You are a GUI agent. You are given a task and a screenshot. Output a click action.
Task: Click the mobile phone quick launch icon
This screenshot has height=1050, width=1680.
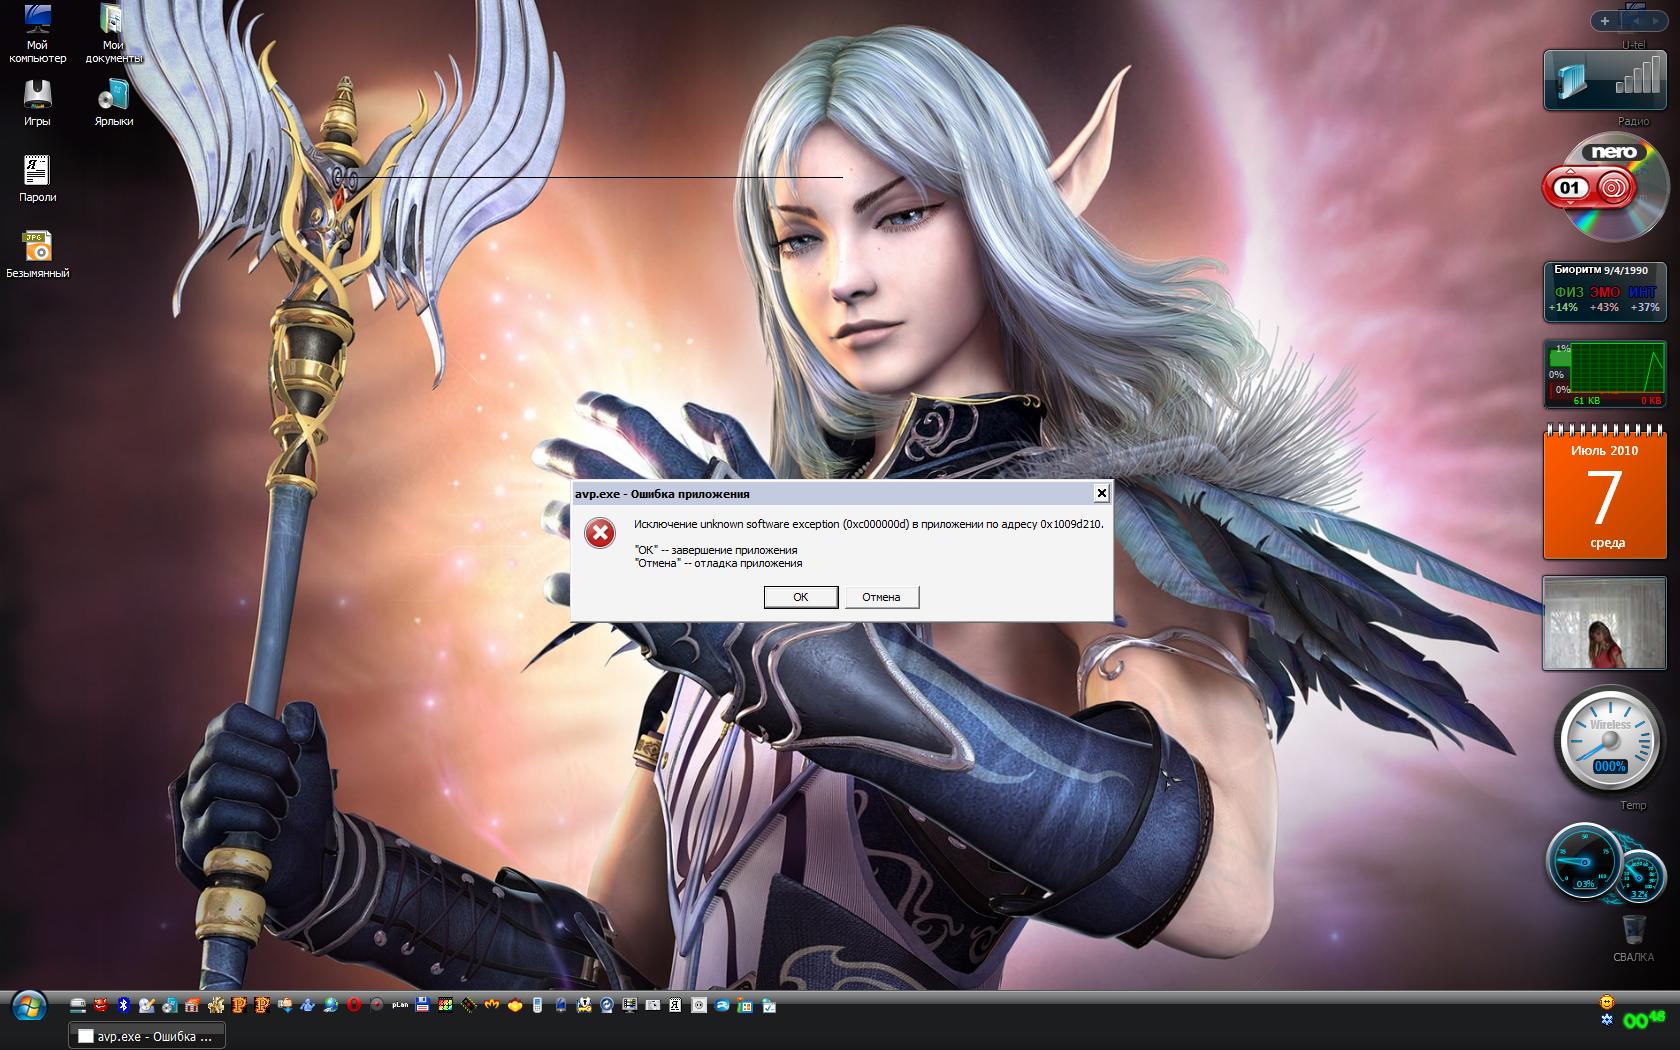[x=536, y=1005]
